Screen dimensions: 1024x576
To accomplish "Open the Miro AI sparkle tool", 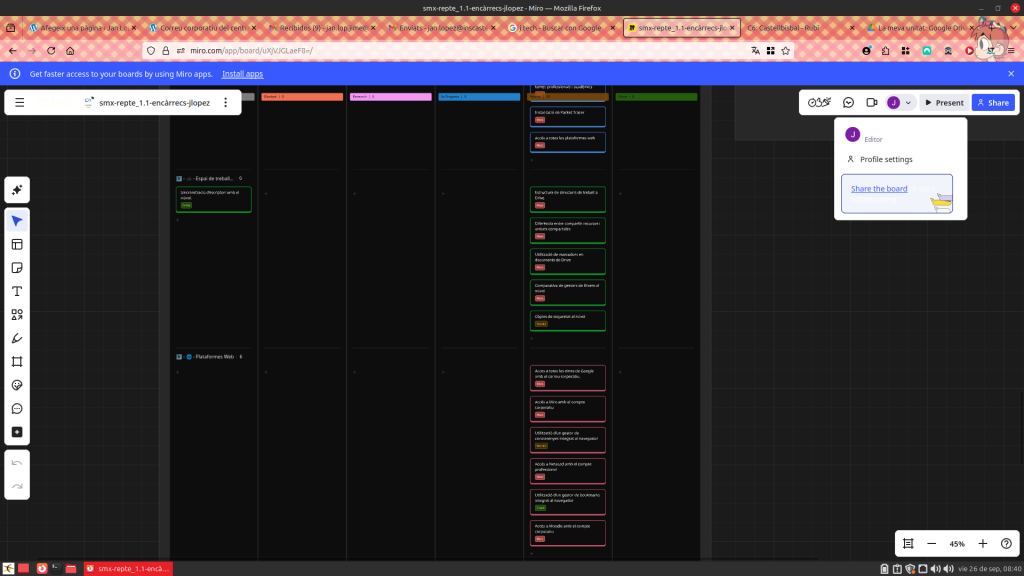I will click(17, 190).
